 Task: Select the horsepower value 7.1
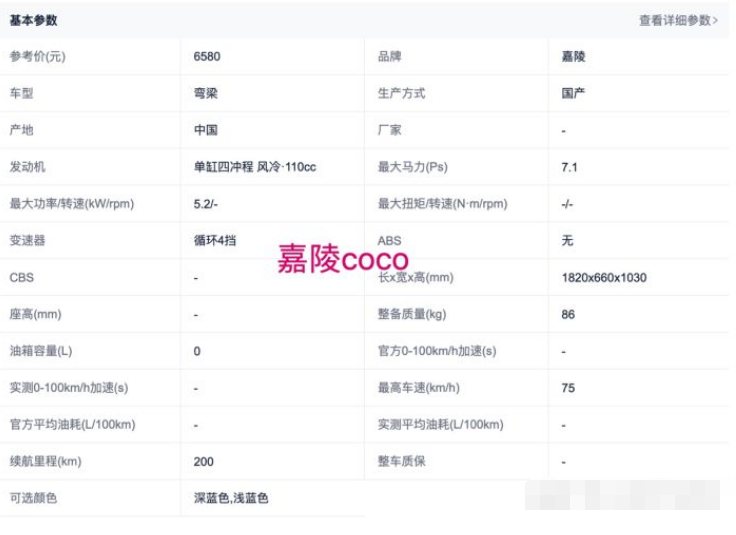(x=569, y=167)
